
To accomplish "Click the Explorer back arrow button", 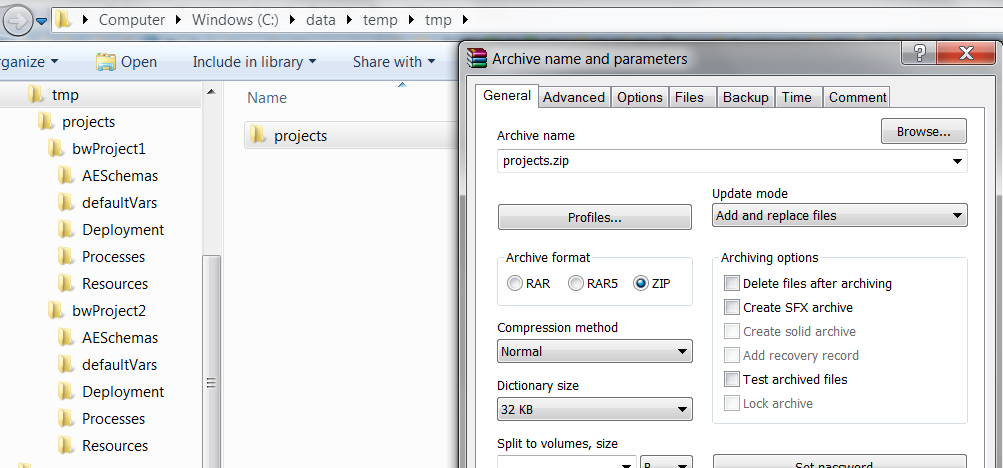I will pyautogui.click(x=17, y=20).
